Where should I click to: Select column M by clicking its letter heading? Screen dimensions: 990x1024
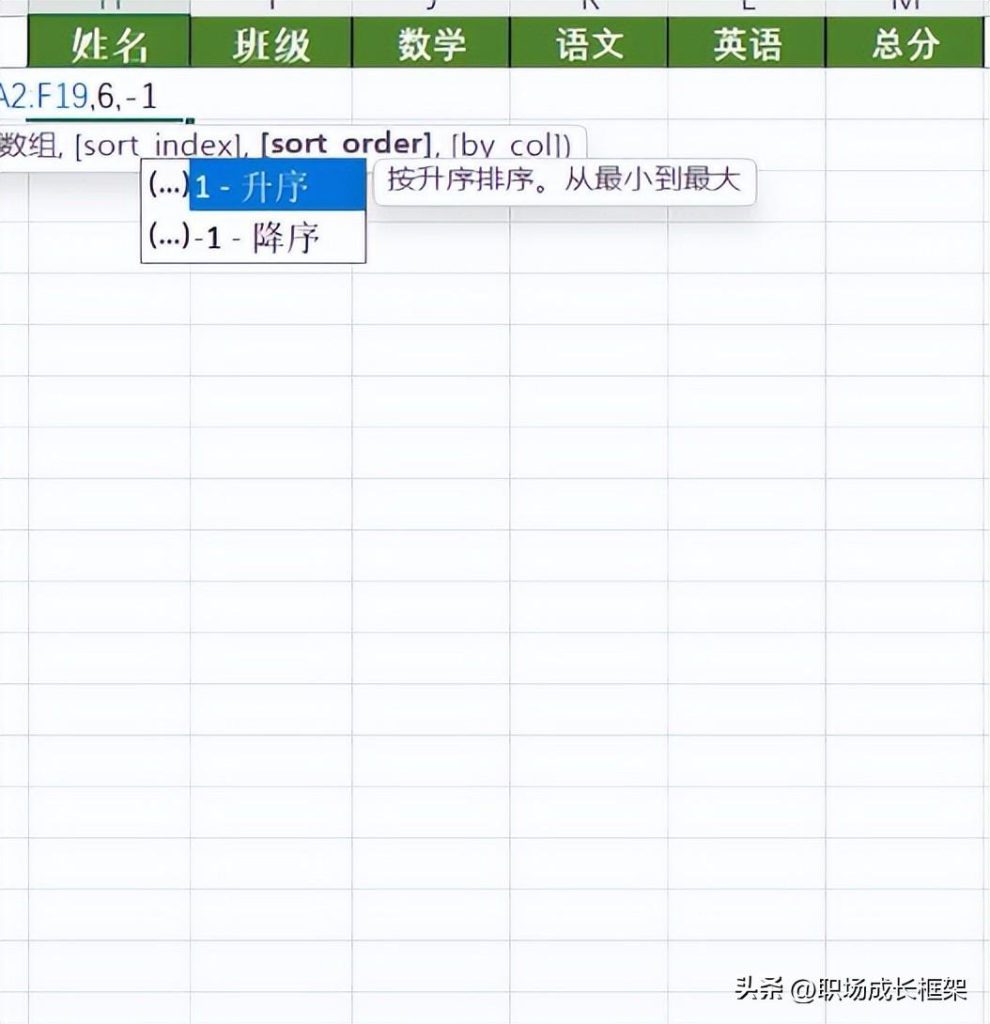[x=908, y=5]
